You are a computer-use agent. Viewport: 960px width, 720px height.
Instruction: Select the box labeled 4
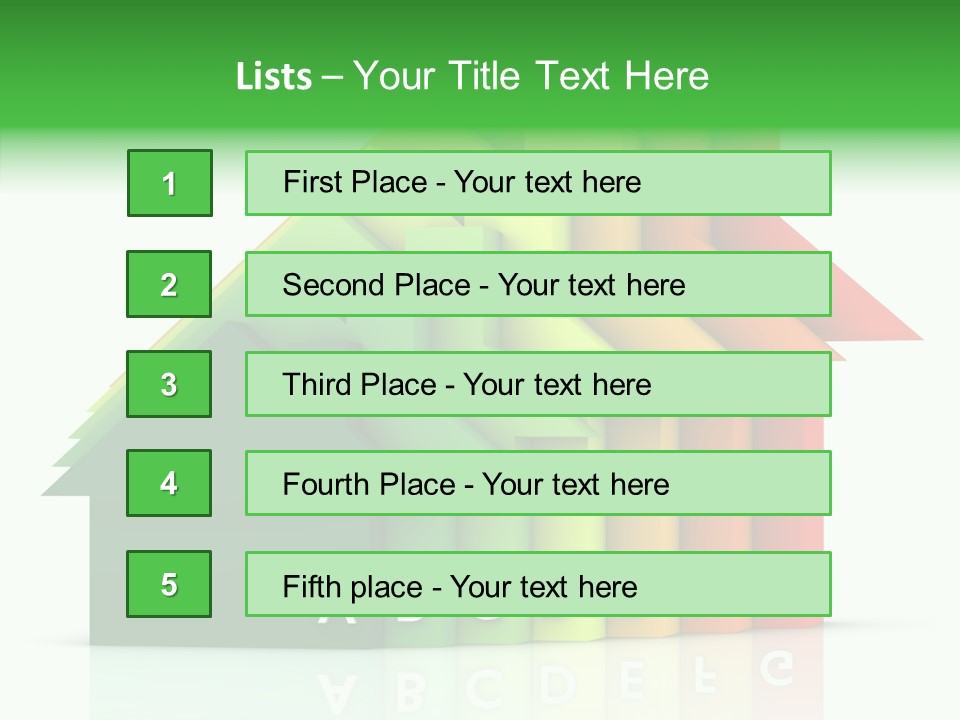[169, 483]
